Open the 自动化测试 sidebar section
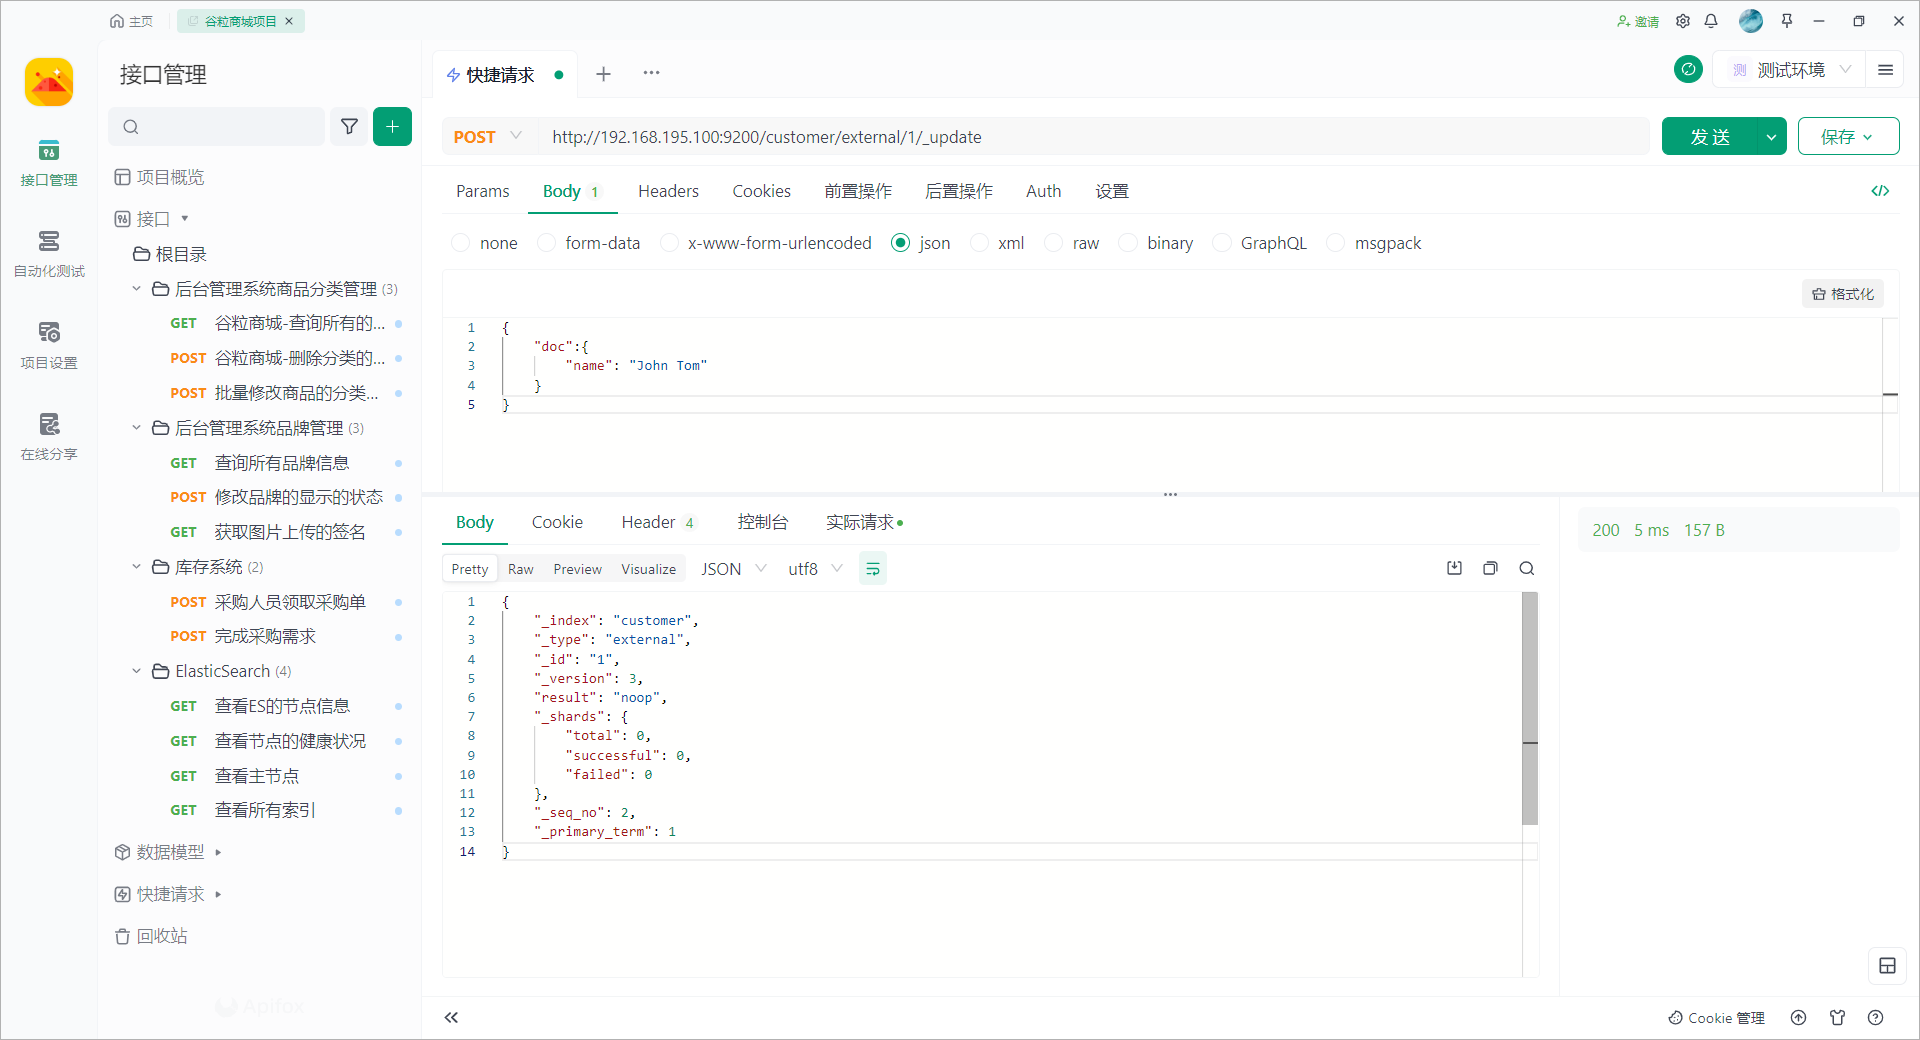This screenshot has height=1040, width=1920. coord(48,252)
